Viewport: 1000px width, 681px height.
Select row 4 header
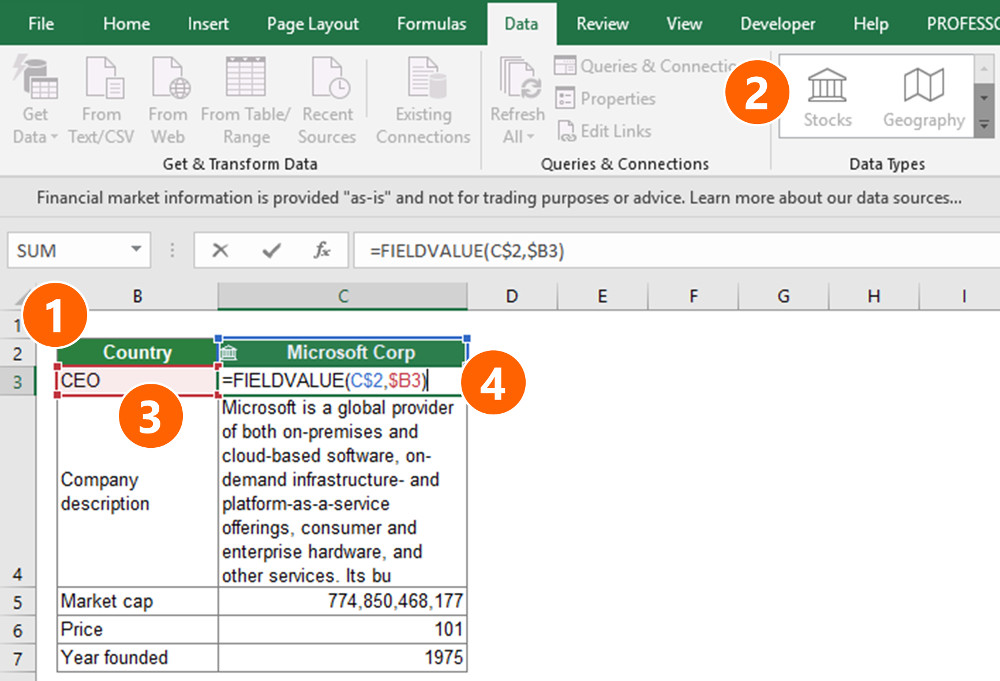[18, 492]
